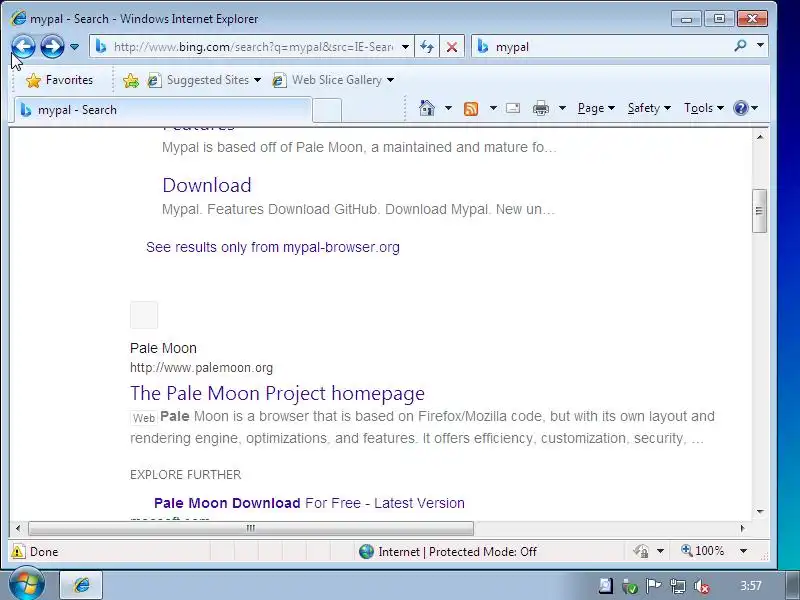
Task: Print the page with printer icon
Action: [541, 108]
